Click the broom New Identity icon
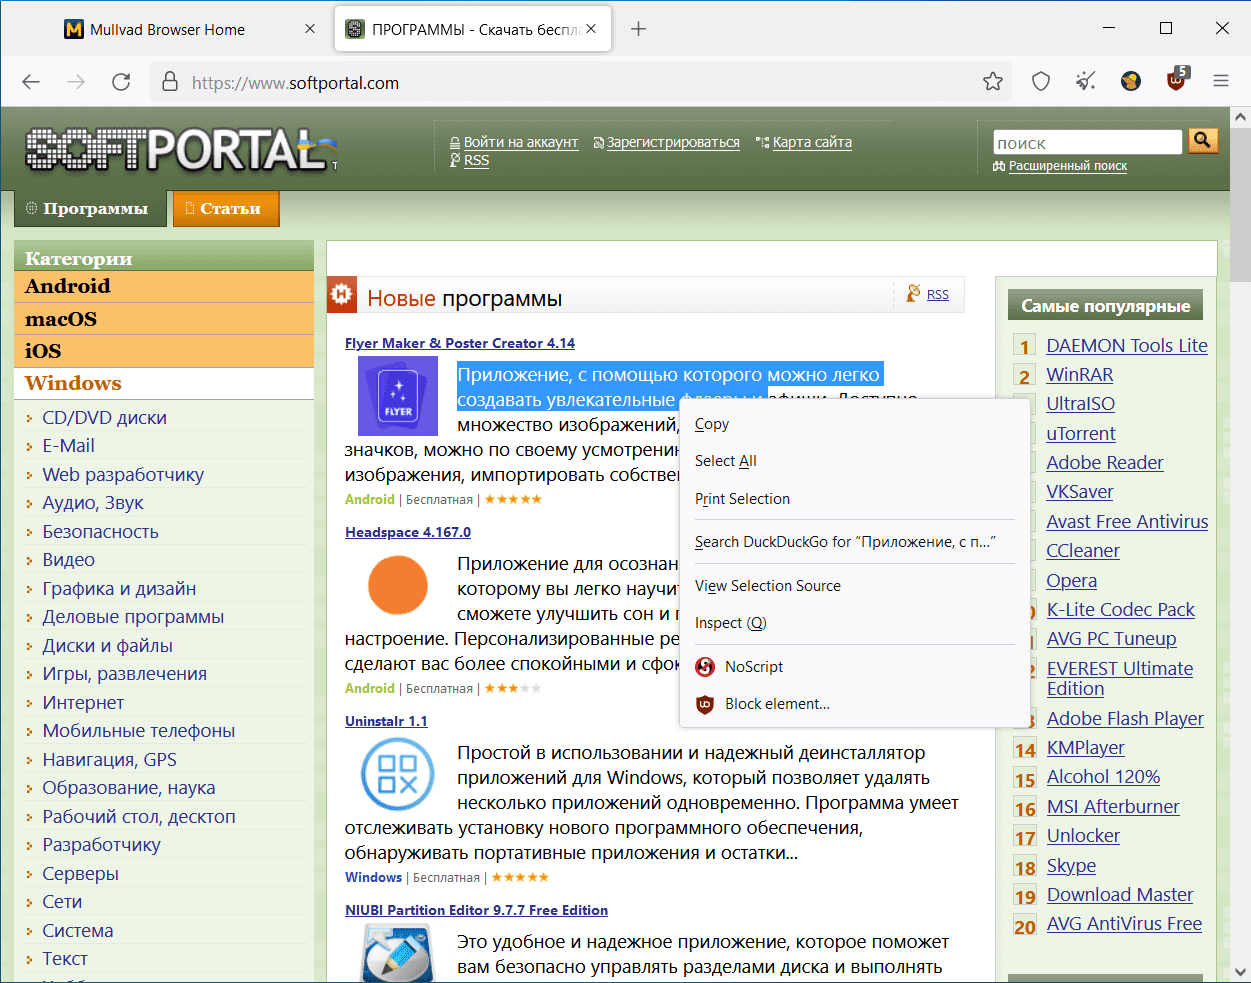The width and height of the screenshot is (1251, 983). coord(1086,82)
